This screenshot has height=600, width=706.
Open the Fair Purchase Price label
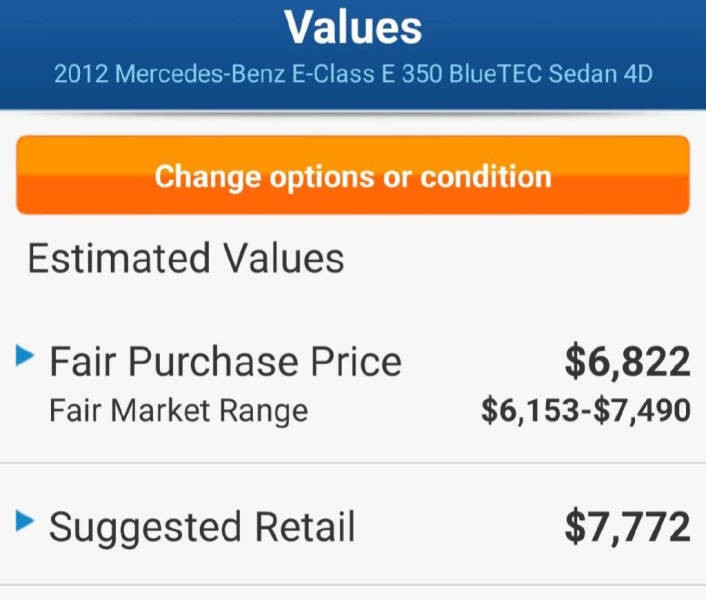(225, 361)
